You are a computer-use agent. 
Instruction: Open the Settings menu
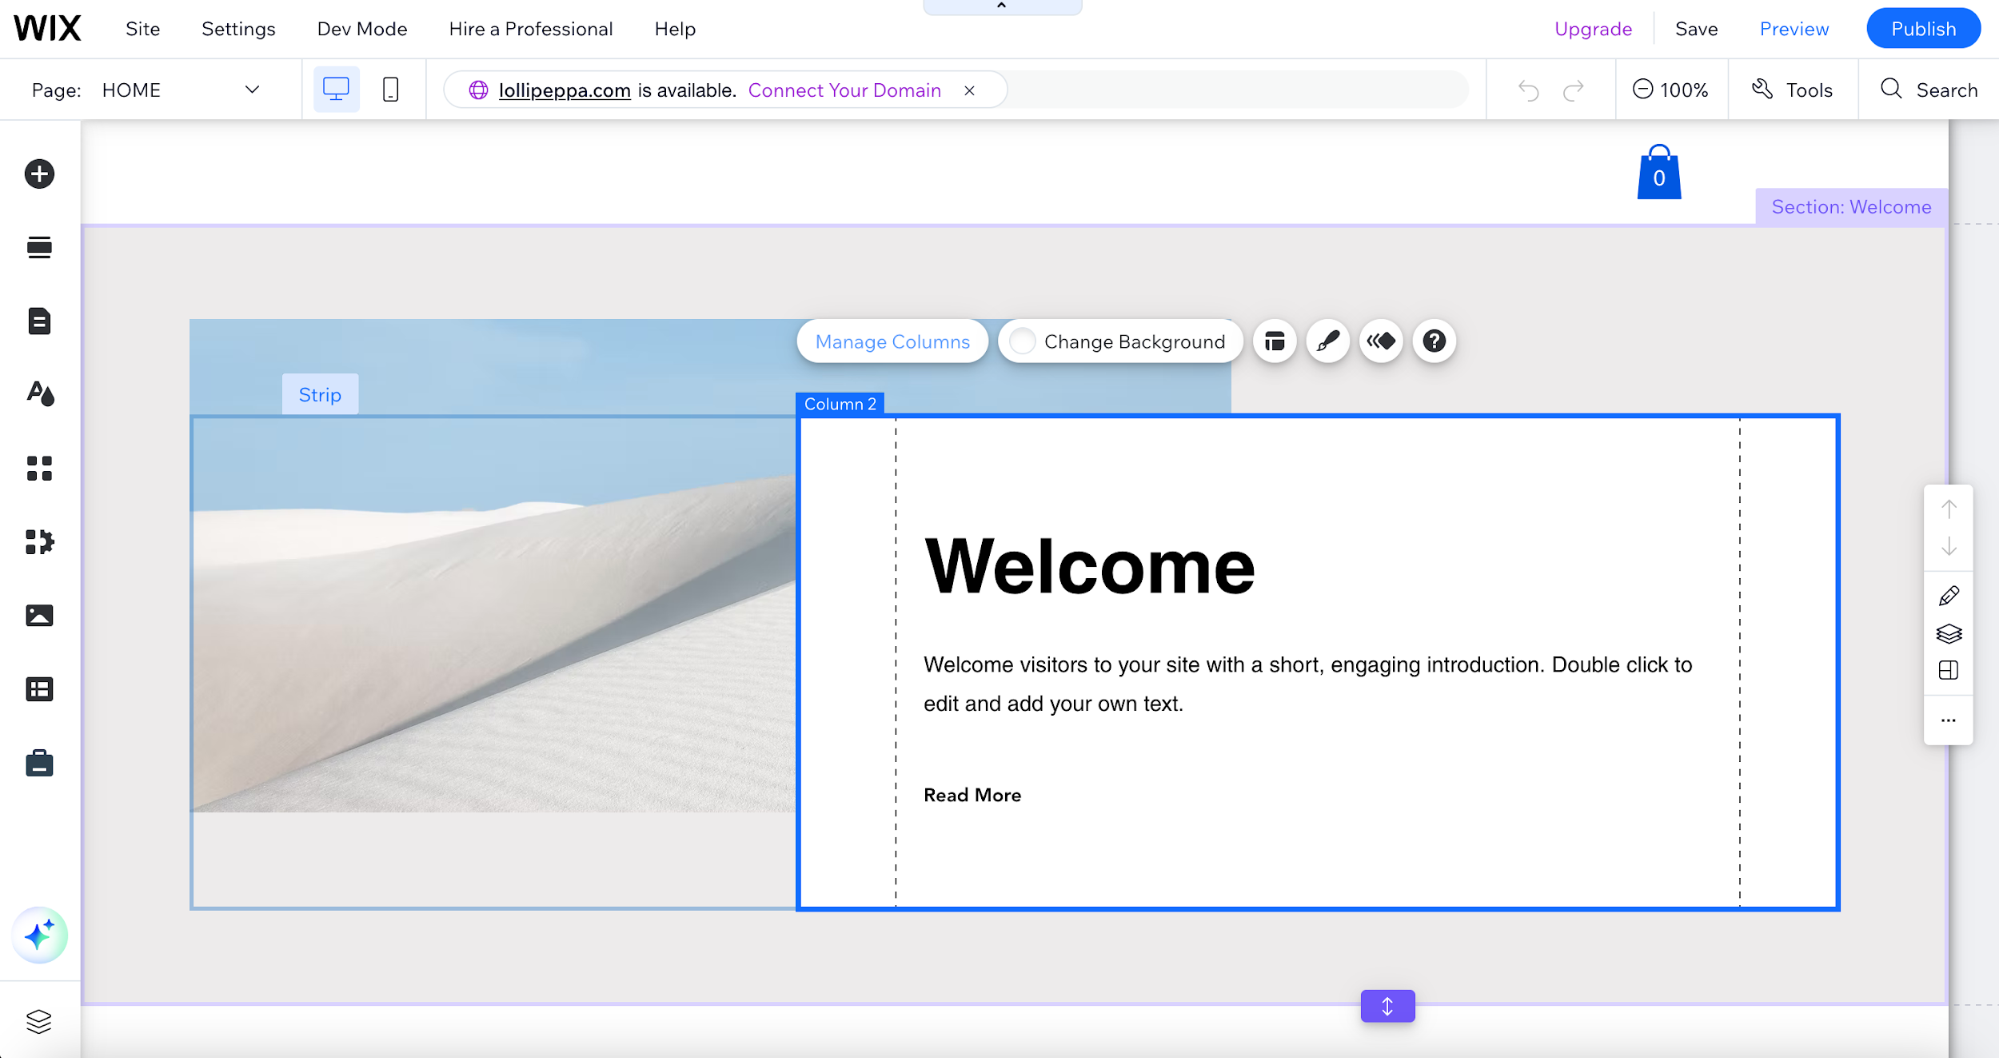click(x=238, y=28)
